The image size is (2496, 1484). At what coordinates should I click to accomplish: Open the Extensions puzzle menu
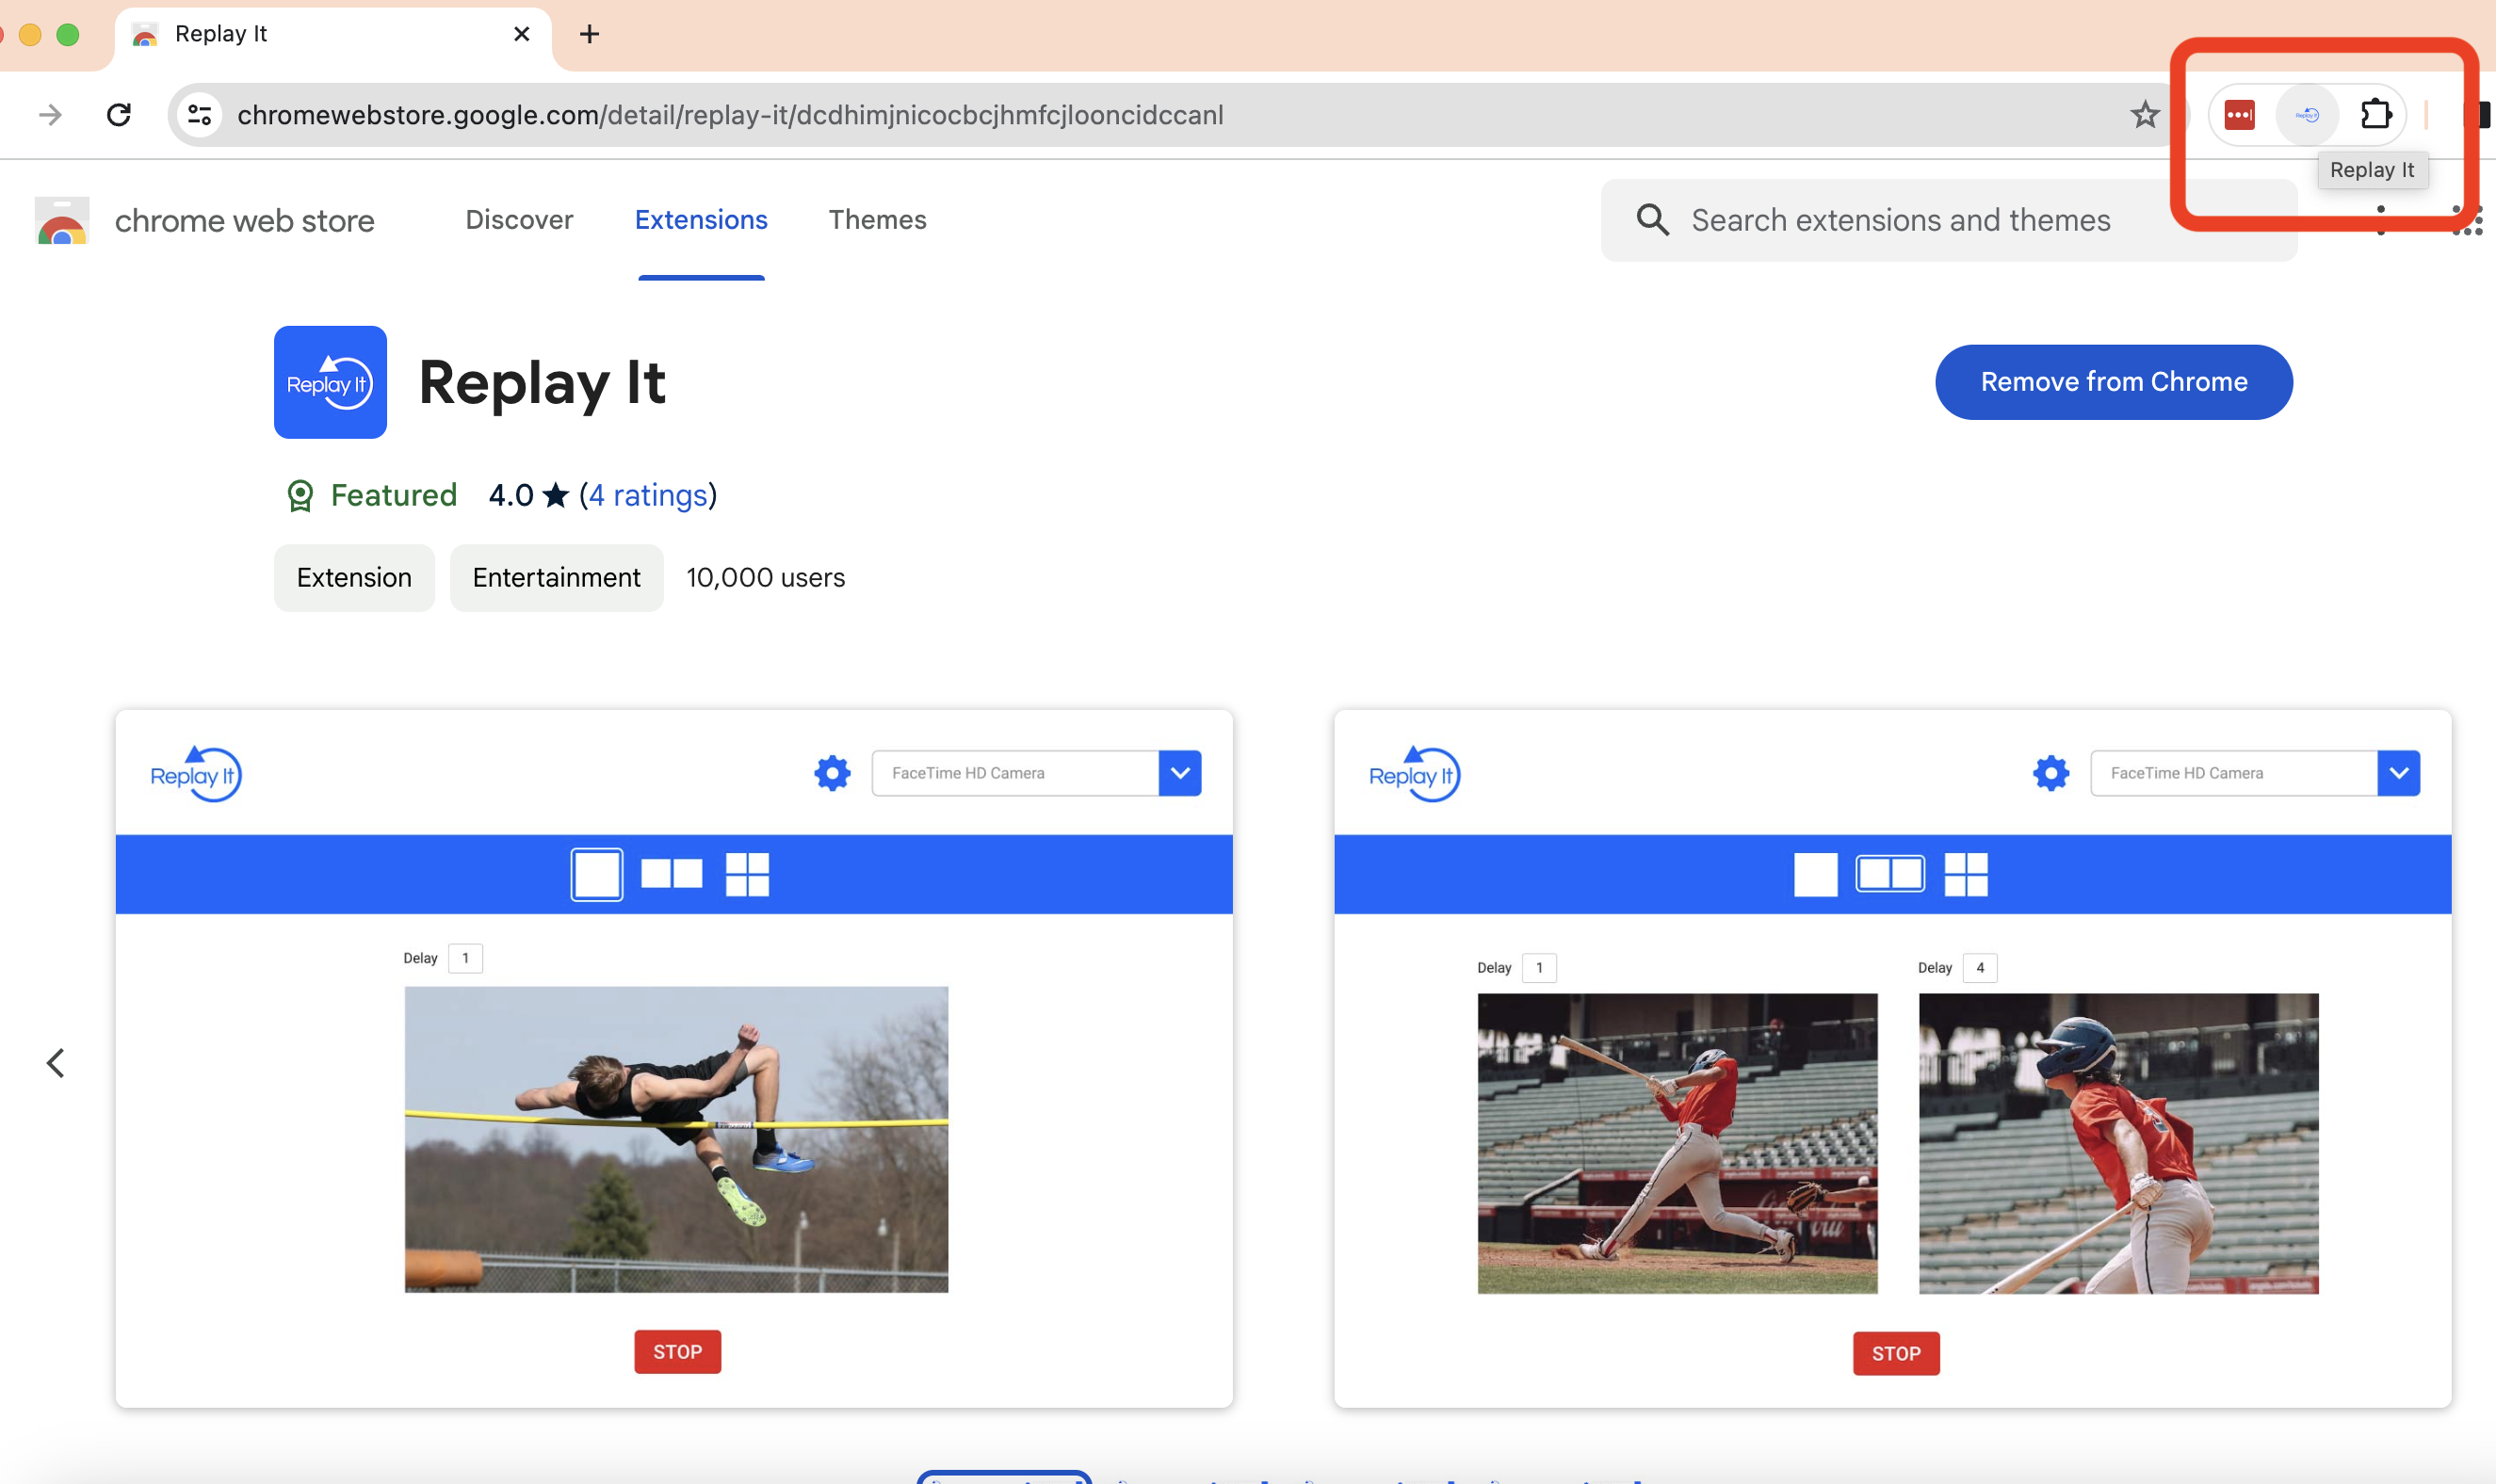[x=2375, y=115]
